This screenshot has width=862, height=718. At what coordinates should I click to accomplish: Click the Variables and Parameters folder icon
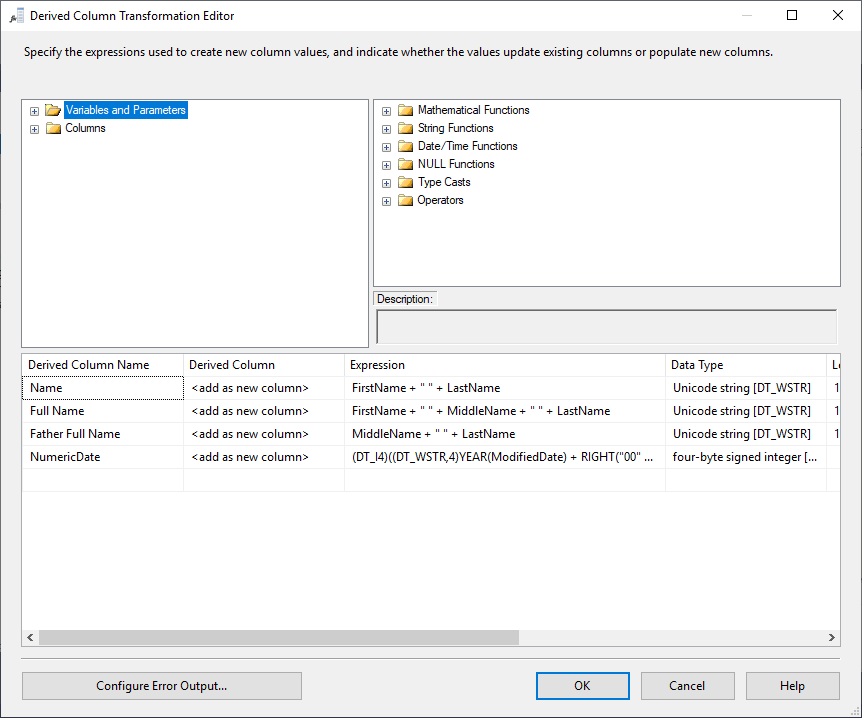[x=53, y=110]
